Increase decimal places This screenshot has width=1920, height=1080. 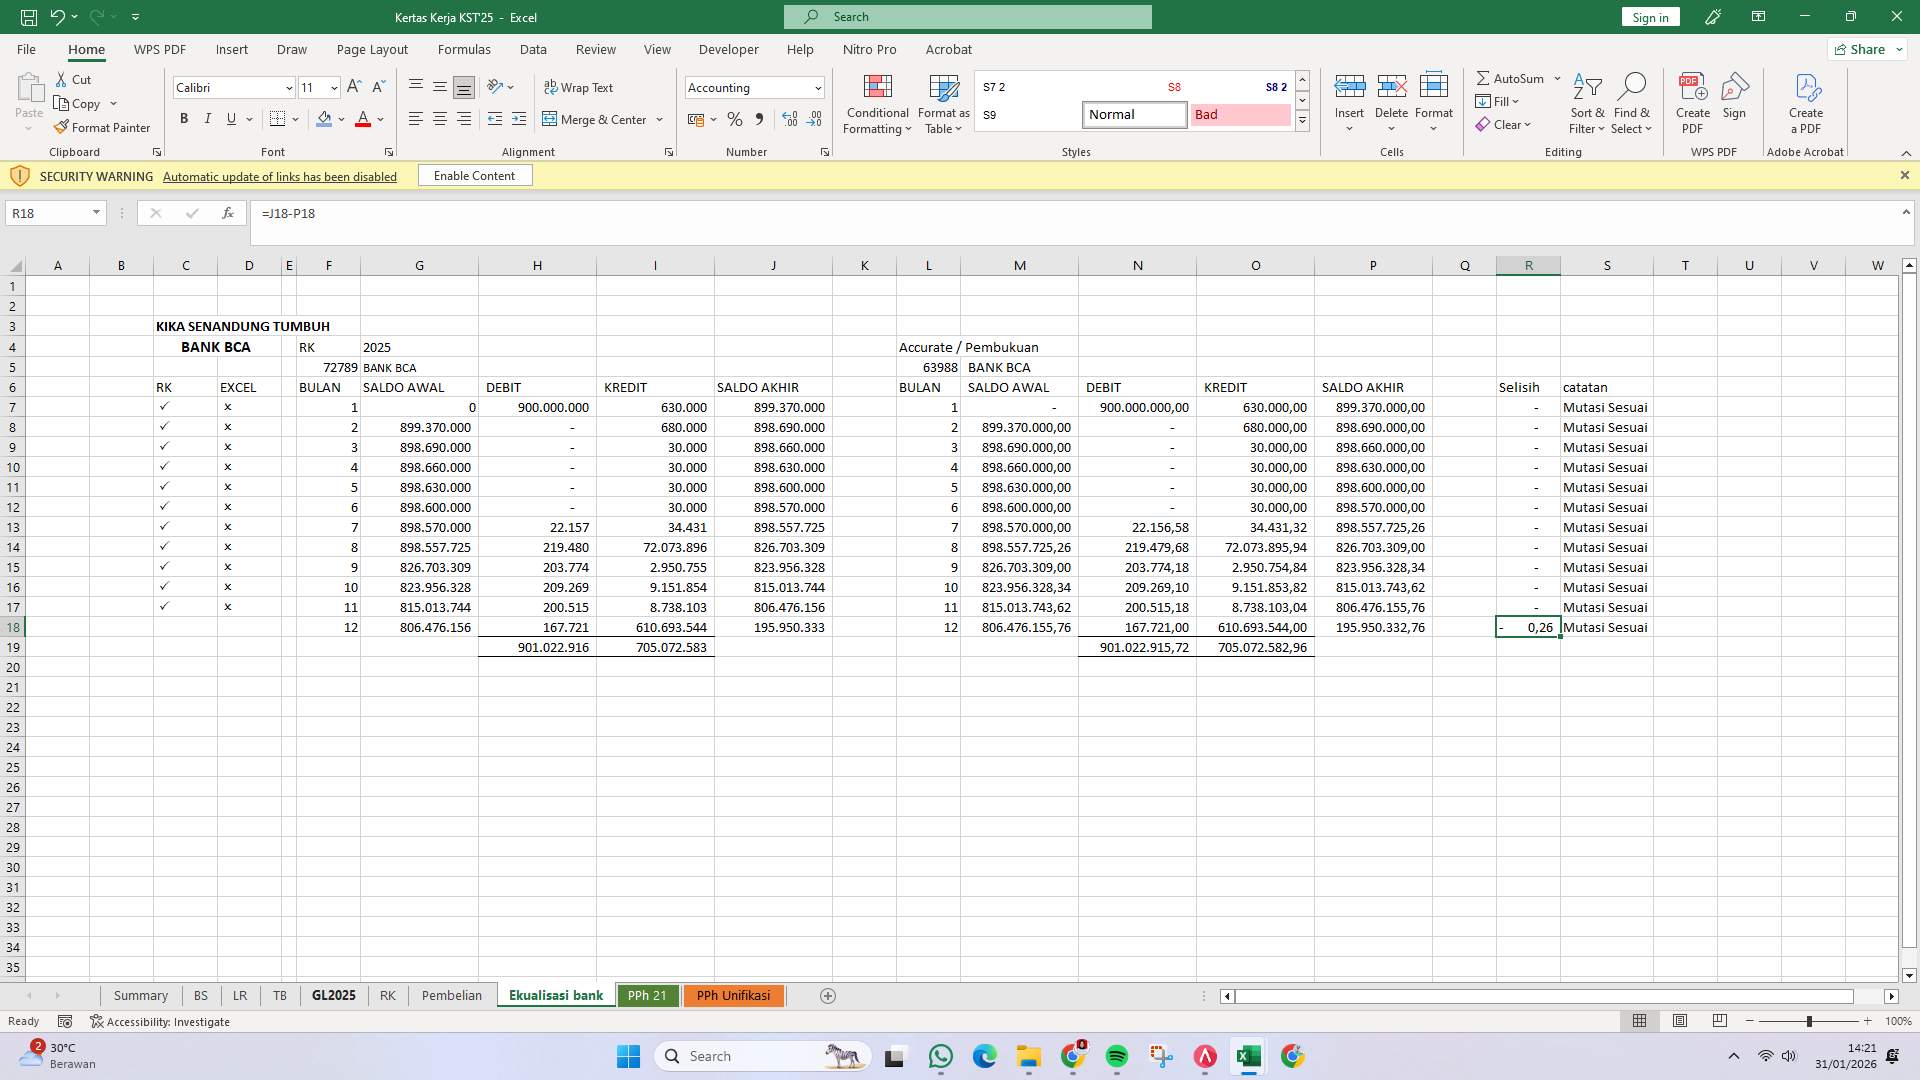point(789,119)
